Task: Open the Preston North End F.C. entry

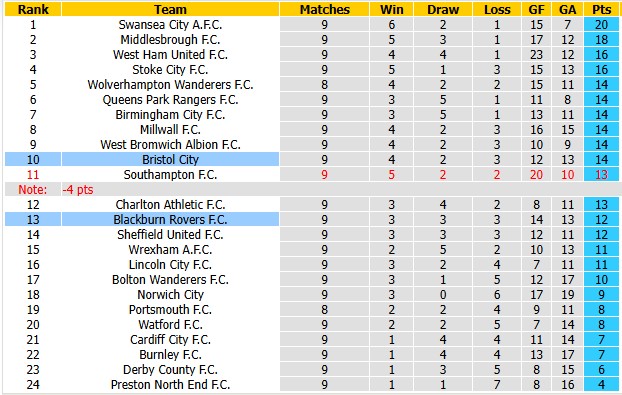Action: (x=170, y=384)
